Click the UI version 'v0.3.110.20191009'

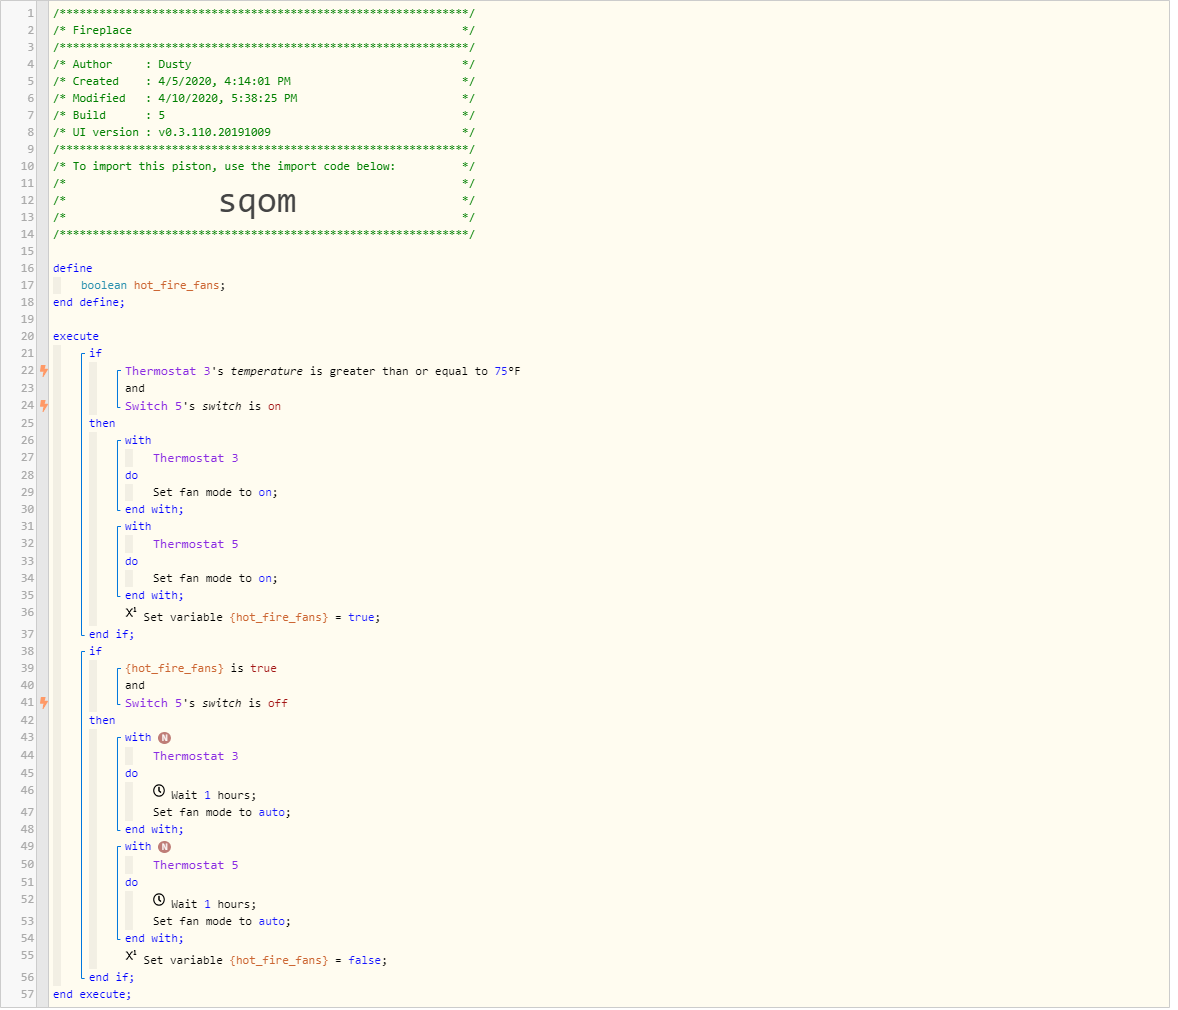pos(214,132)
